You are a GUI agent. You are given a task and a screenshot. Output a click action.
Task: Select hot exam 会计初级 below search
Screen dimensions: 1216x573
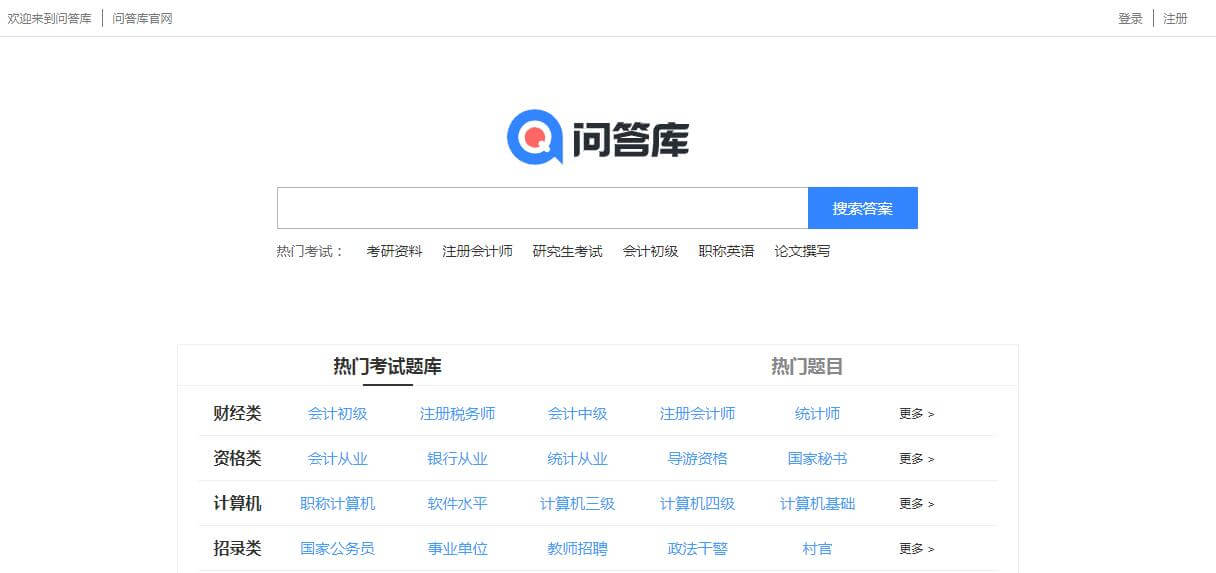pyautogui.click(x=650, y=251)
